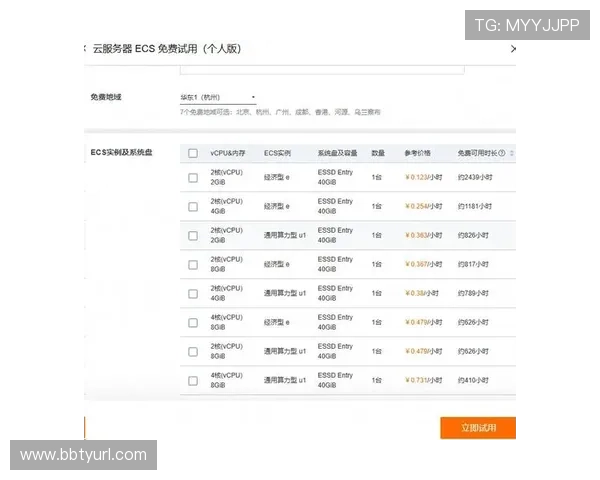Click 经济型 e in the ¥0.254 row
The width and height of the screenshot is (600, 480).
pyautogui.click(x=277, y=206)
